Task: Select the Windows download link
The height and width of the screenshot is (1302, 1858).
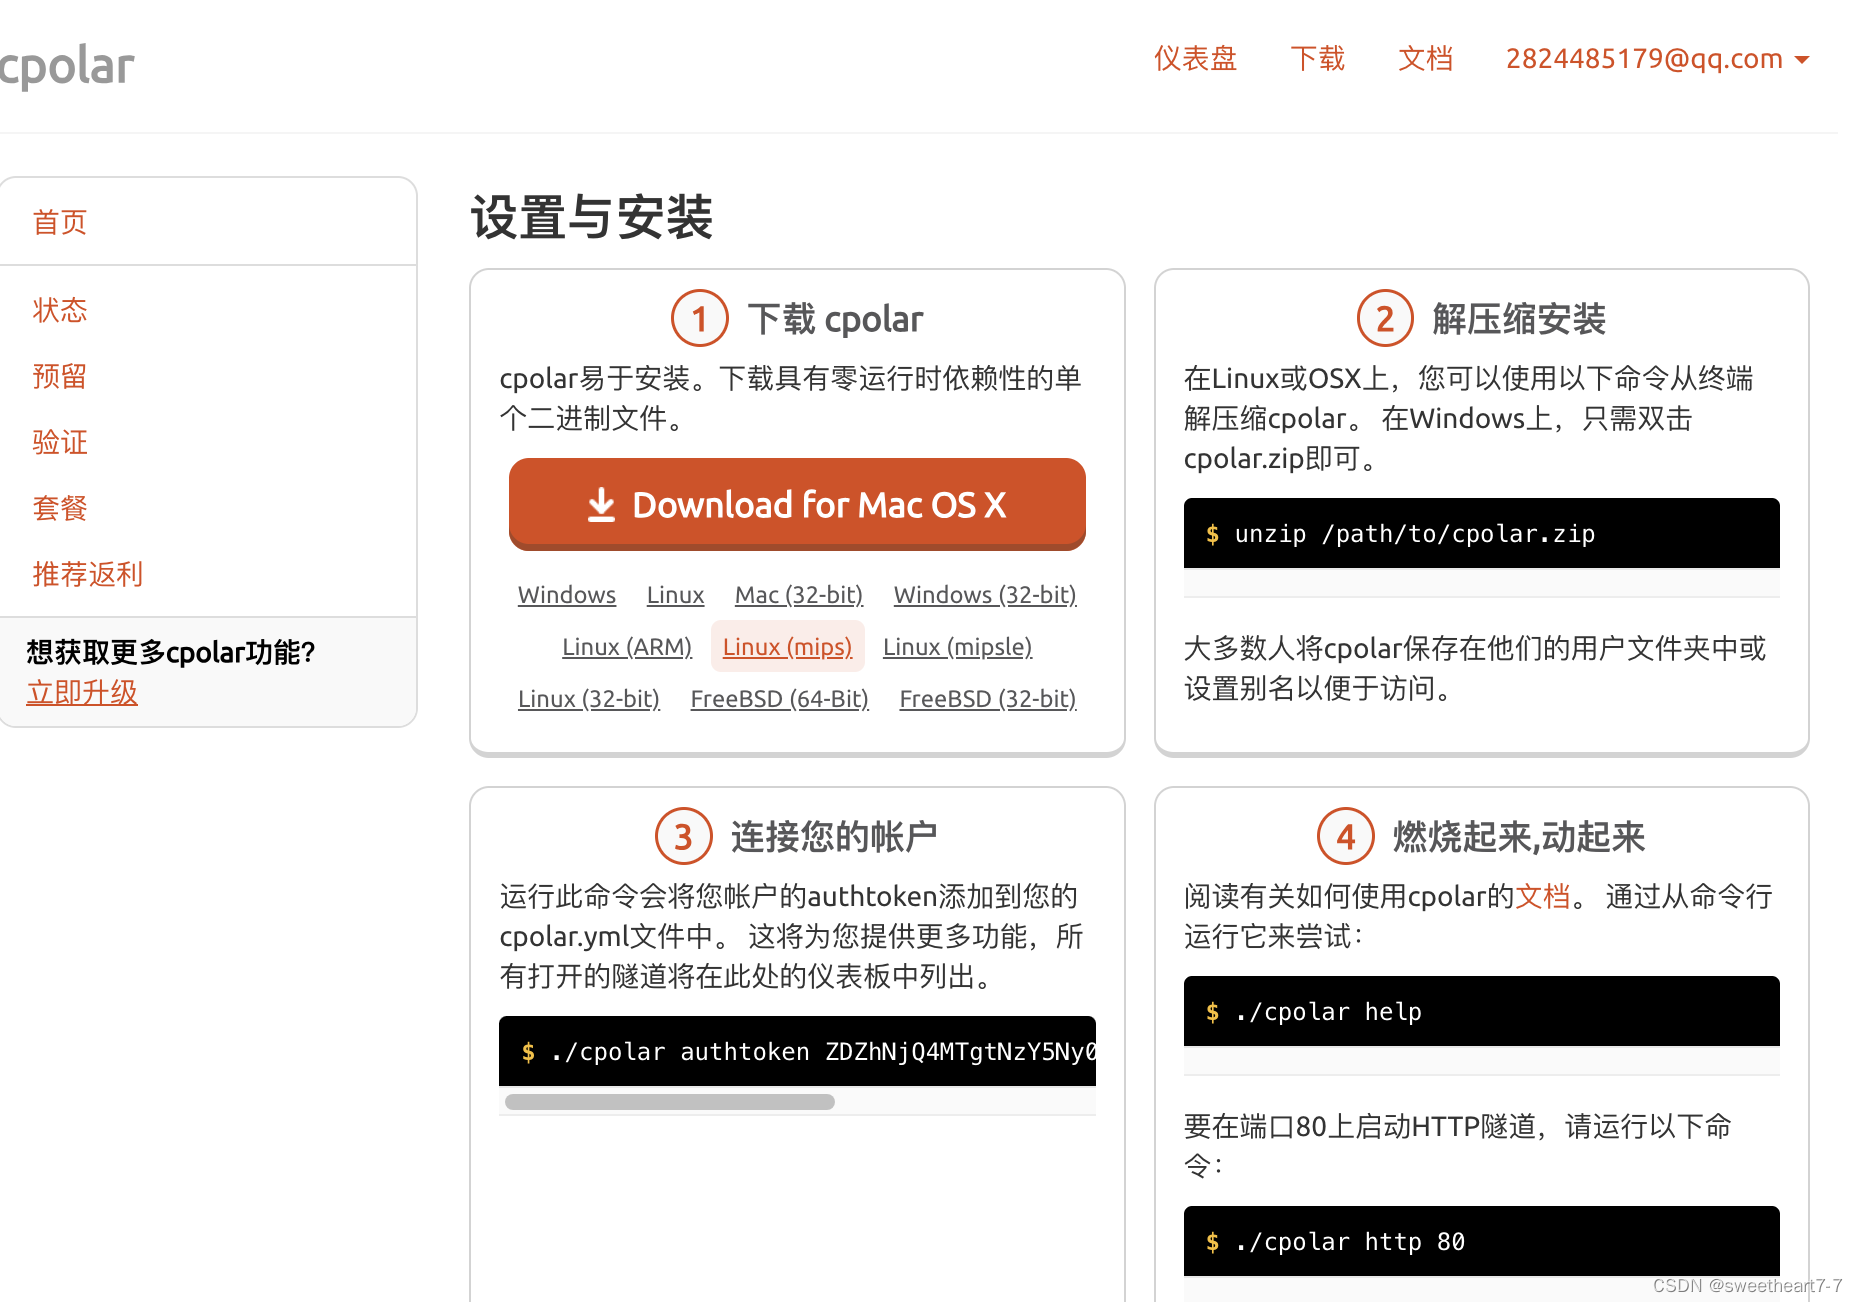Action: pyautogui.click(x=567, y=595)
